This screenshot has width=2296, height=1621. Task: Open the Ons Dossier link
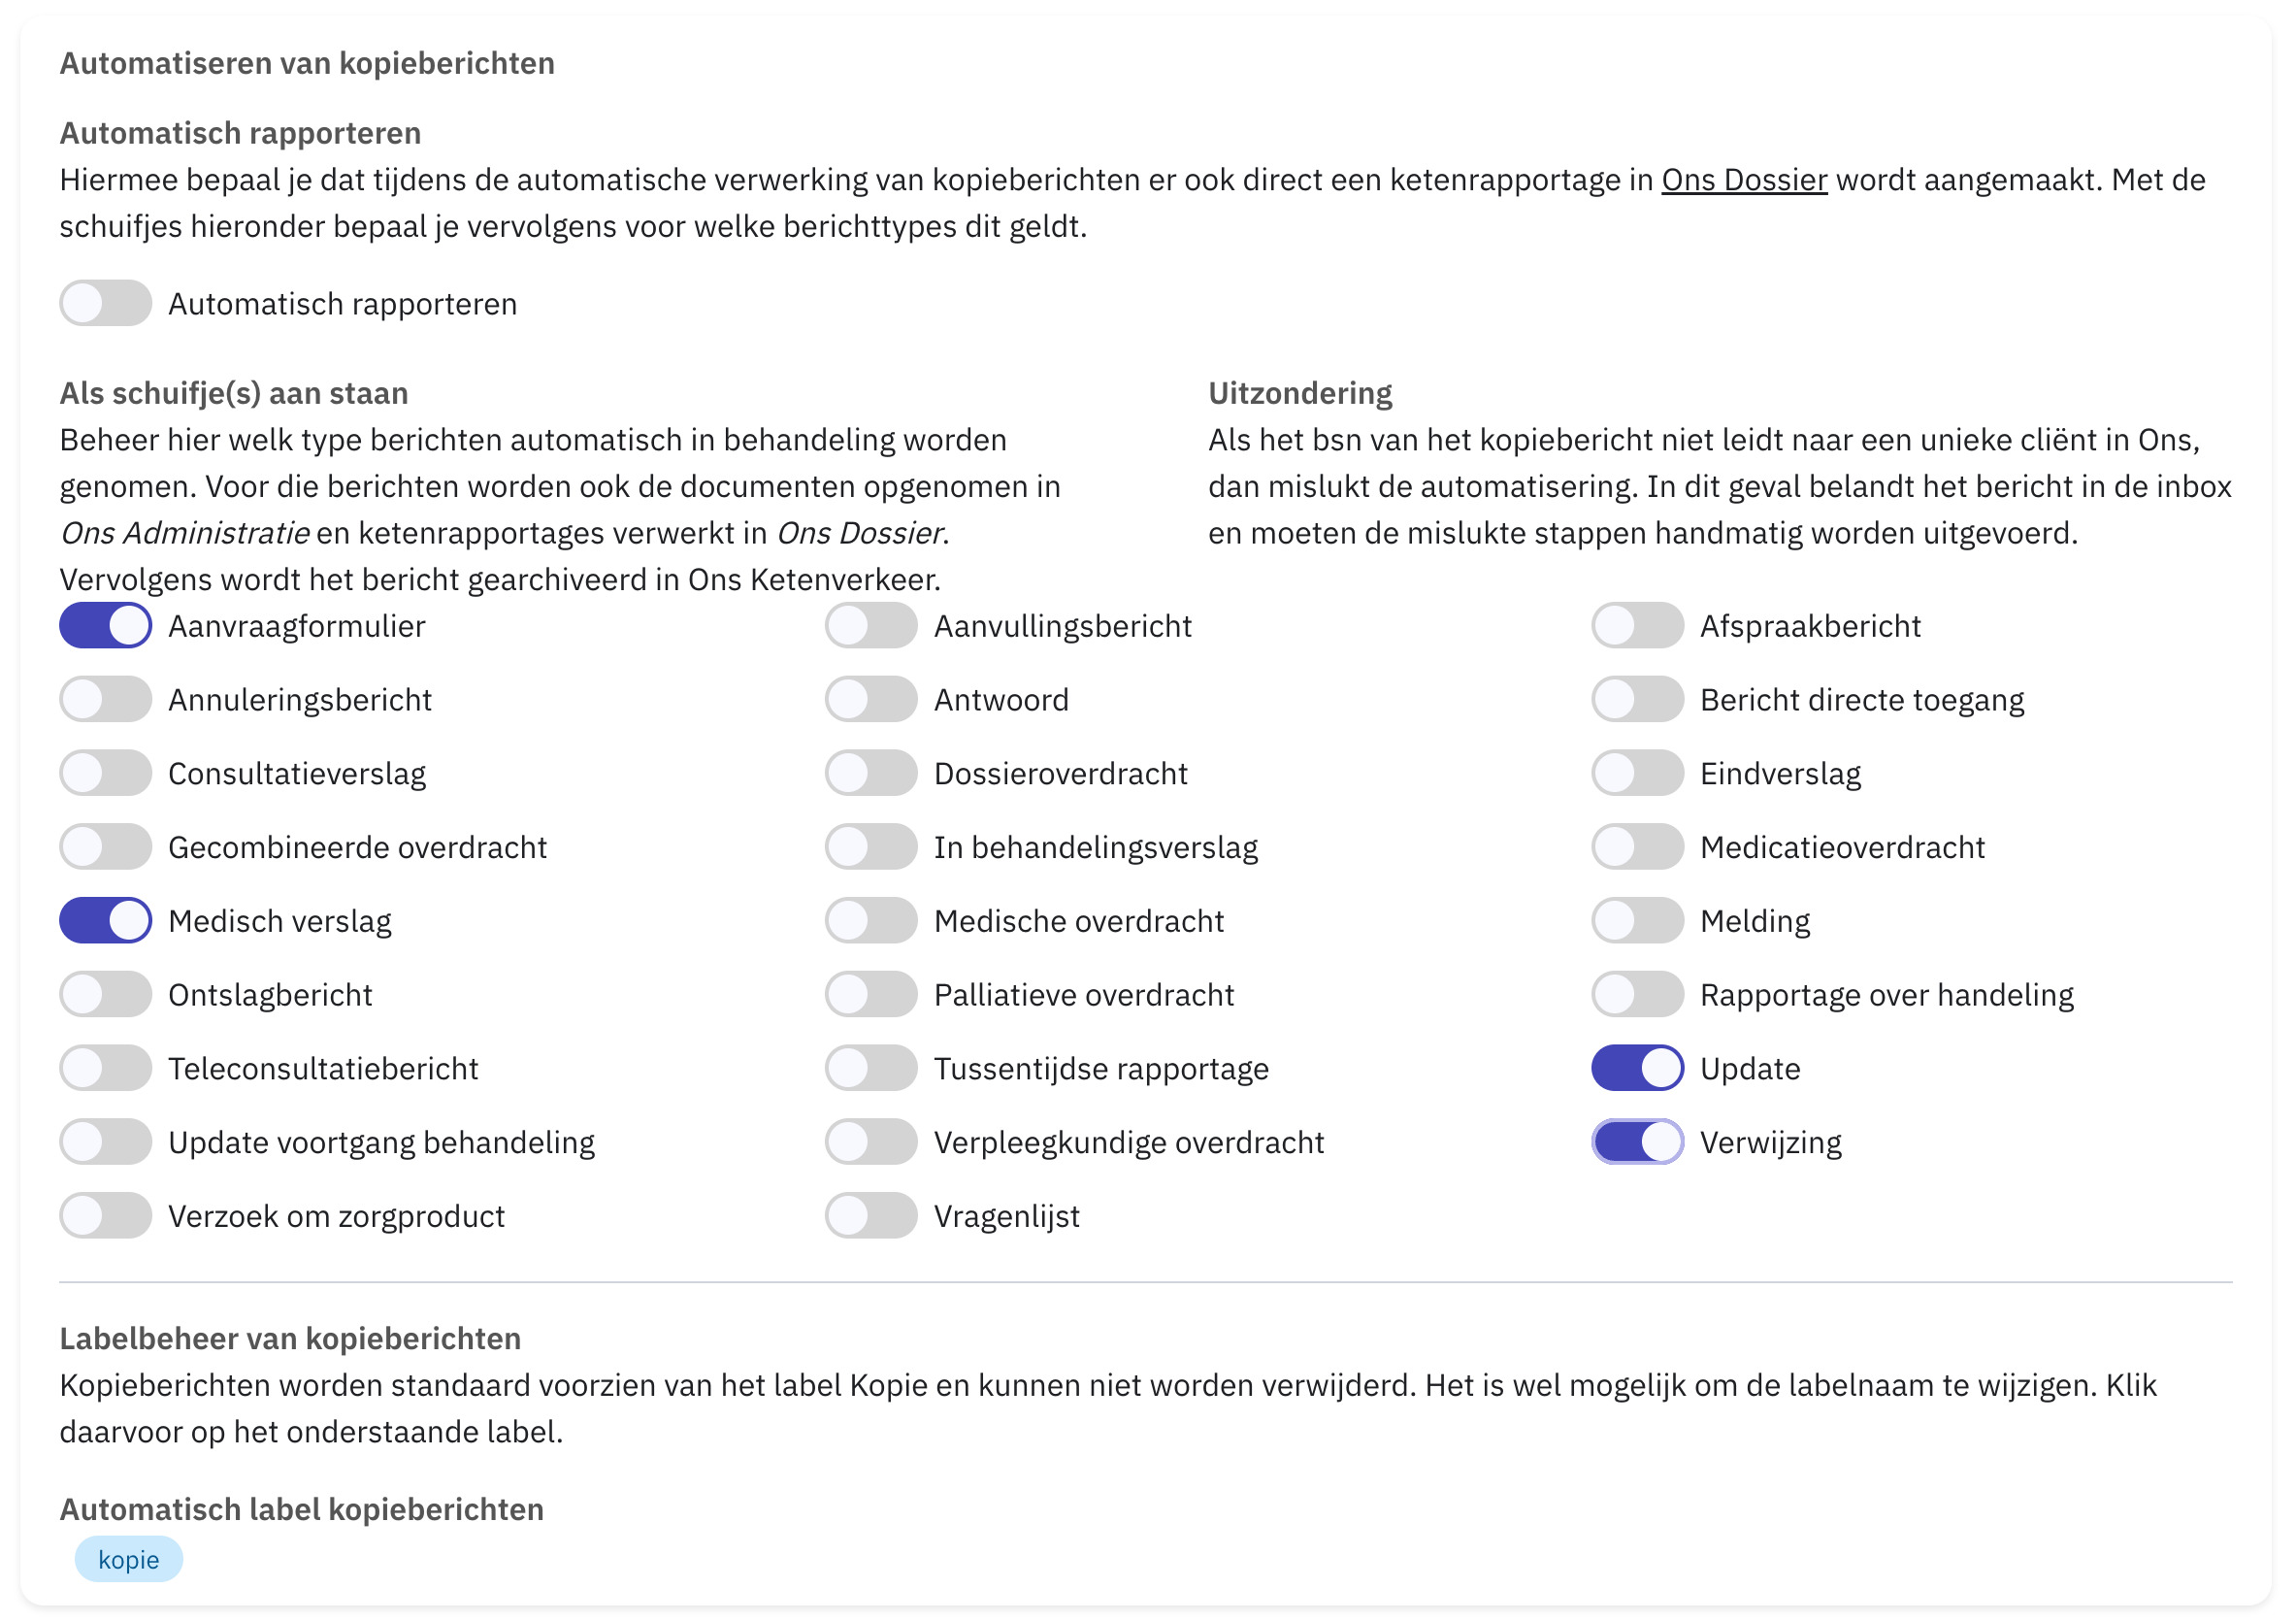(1745, 180)
